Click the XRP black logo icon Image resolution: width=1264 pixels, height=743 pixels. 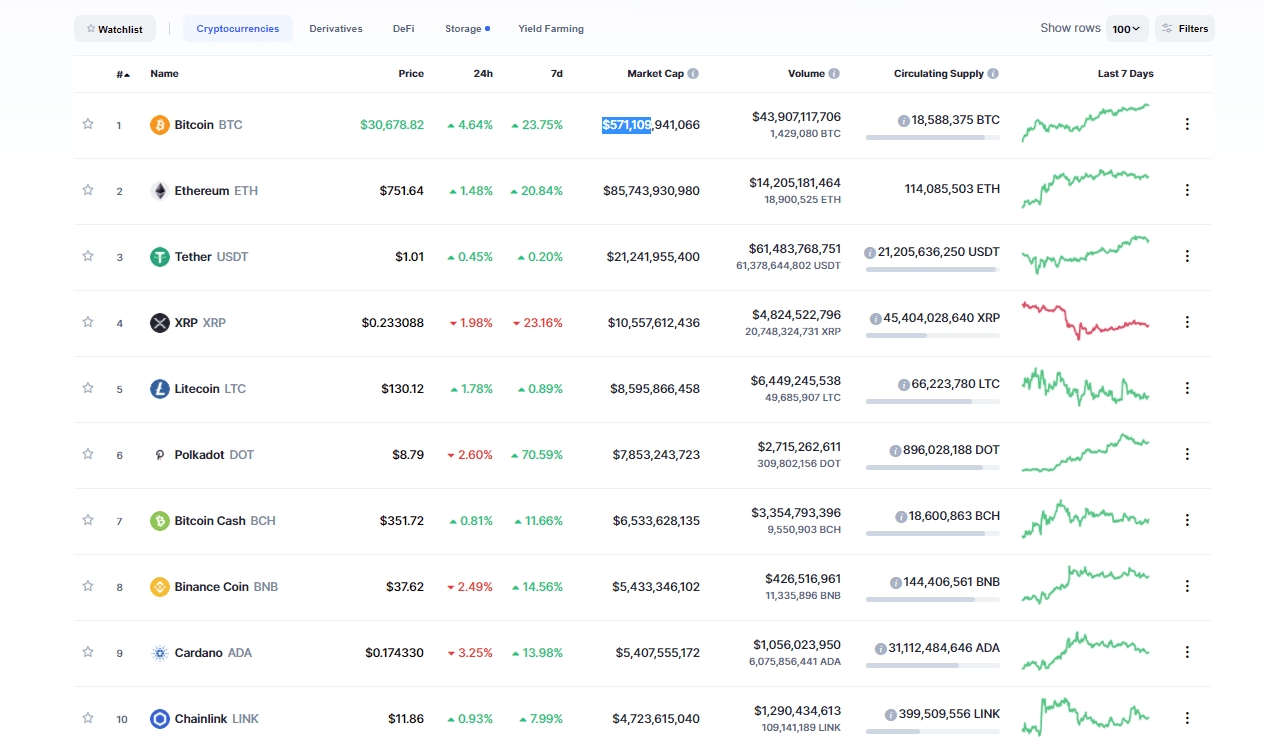pyautogui.click(x=160, y=323)
